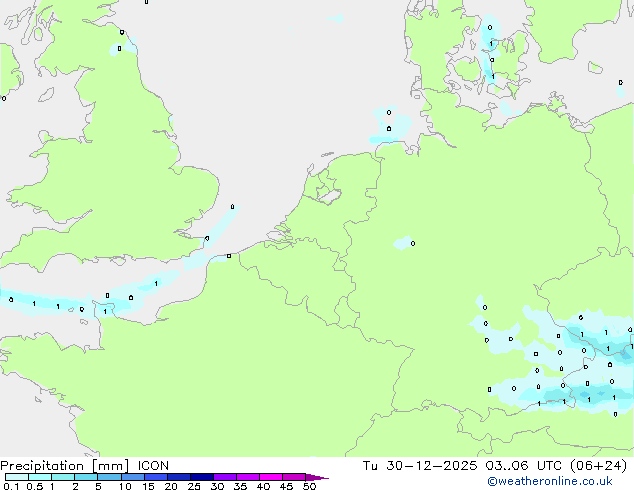Click the 'Precipitation' title text
The height and width of the screenshot is (490, 634).
coord(42,466)
